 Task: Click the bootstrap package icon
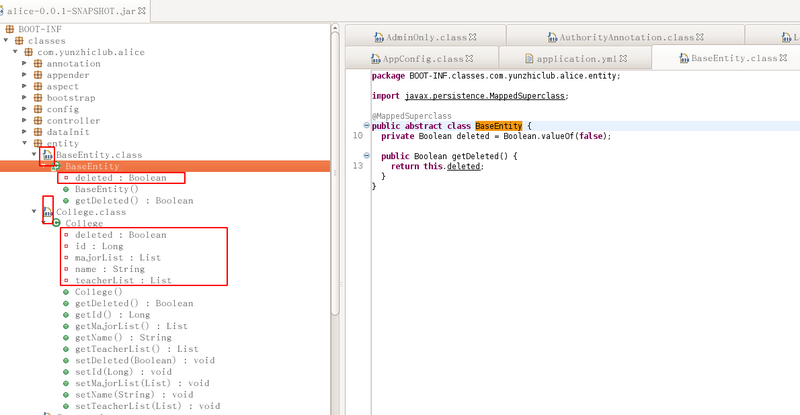(38, 97)
